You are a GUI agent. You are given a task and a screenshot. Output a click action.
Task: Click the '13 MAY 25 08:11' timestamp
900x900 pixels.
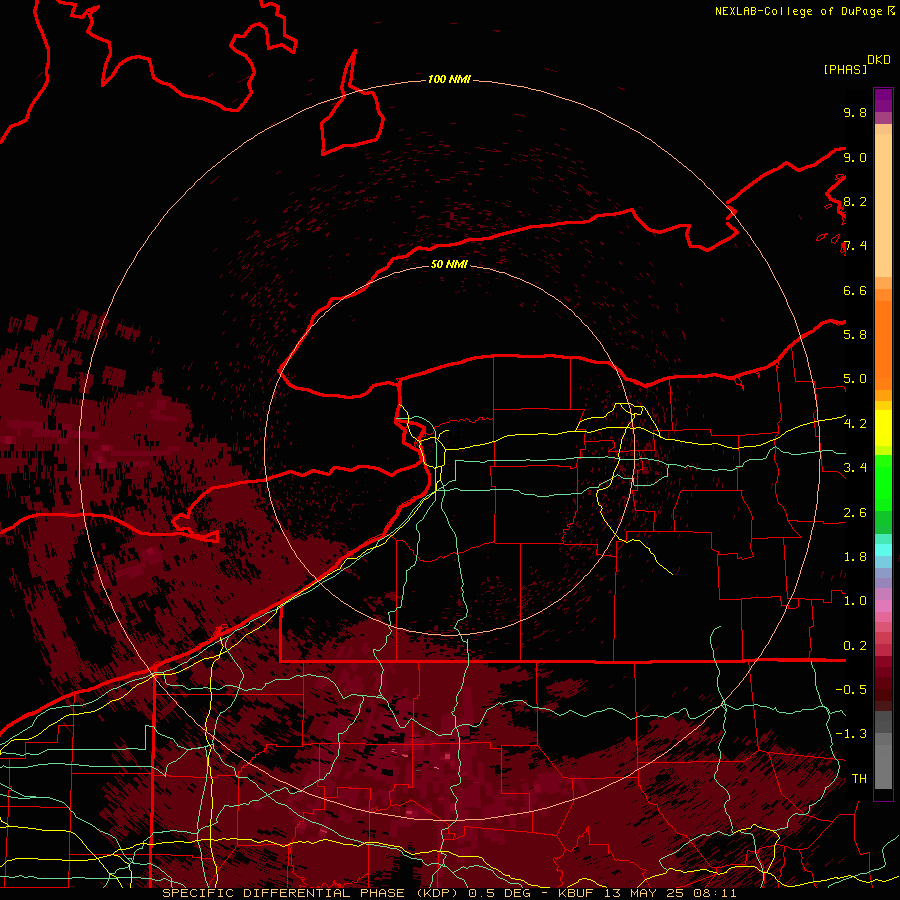pyautogui.click(x=670, y=893)
